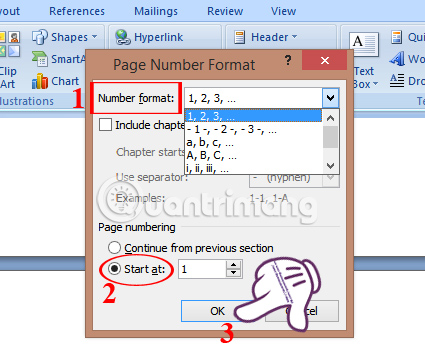This screenshot has height=362, width=425.
Task: Increase Start at value with up spinner
Action: [233, 265]
